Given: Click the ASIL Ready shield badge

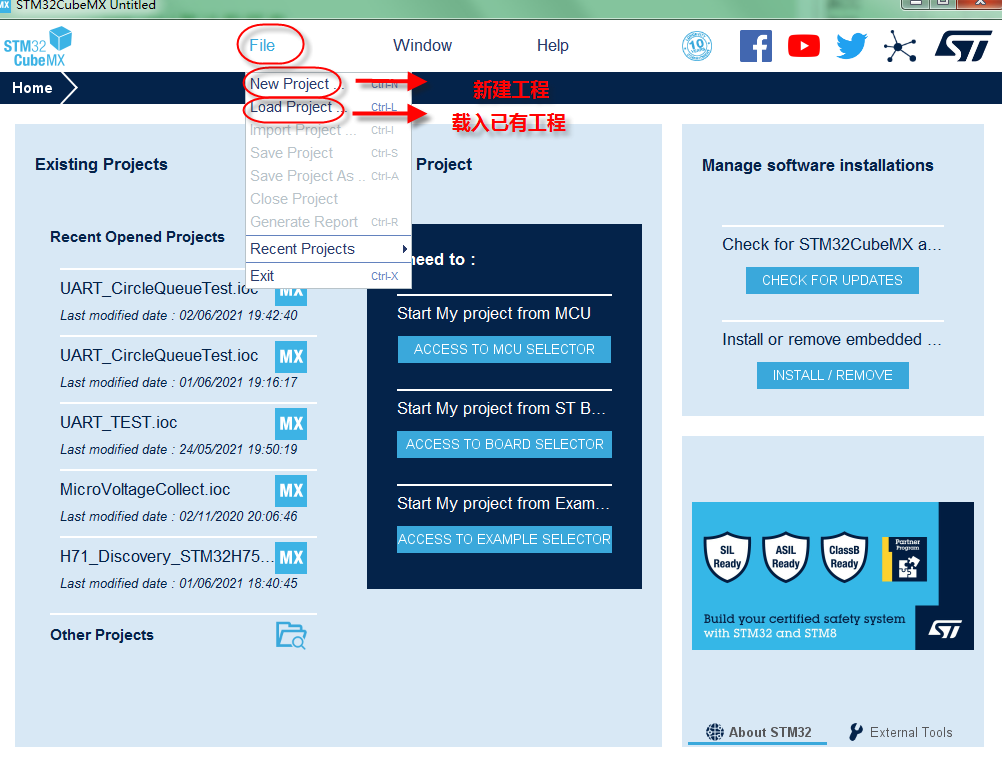Looking at the screenshot, I should 785,557.
